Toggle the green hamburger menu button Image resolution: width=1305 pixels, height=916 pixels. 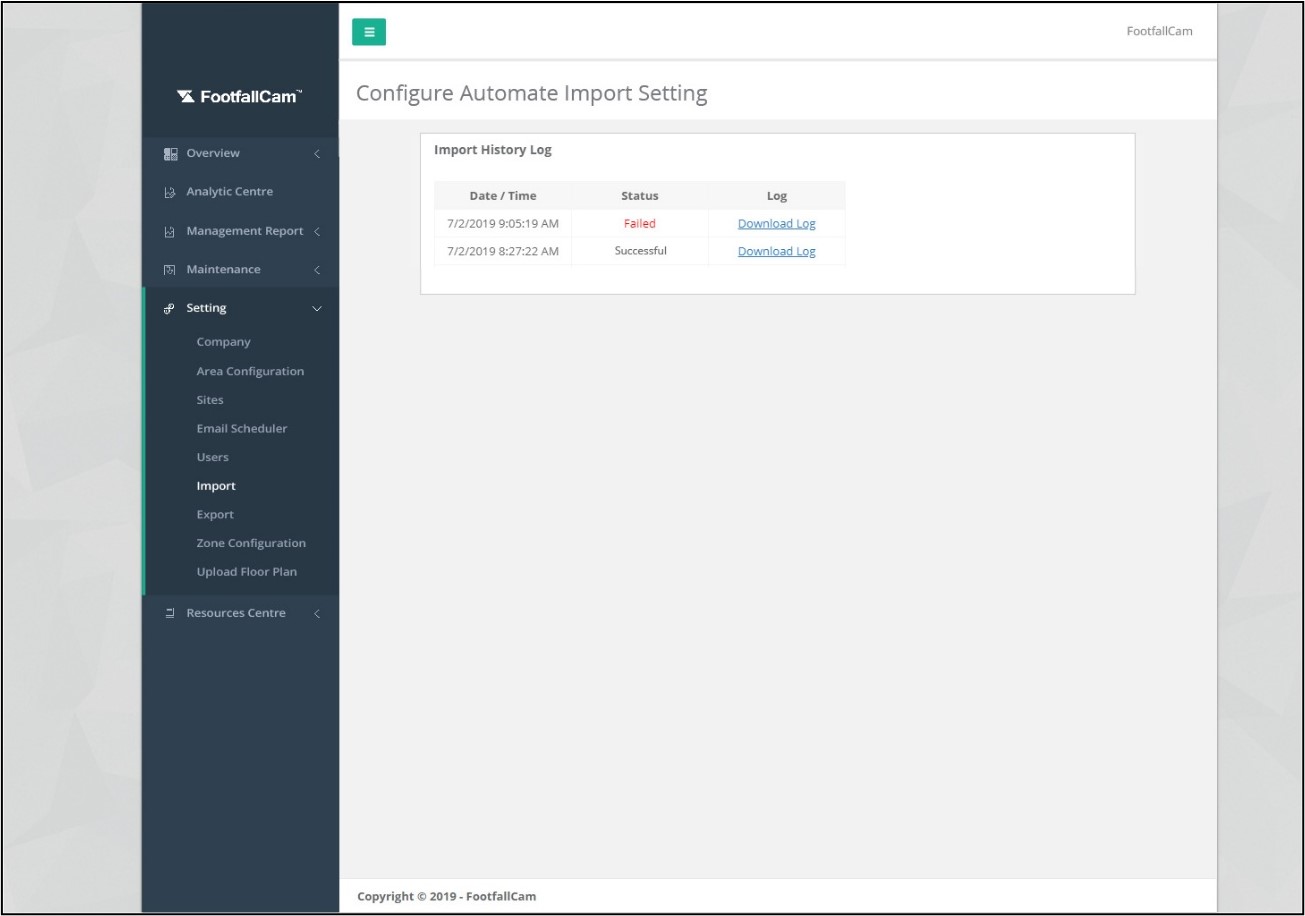369,32
